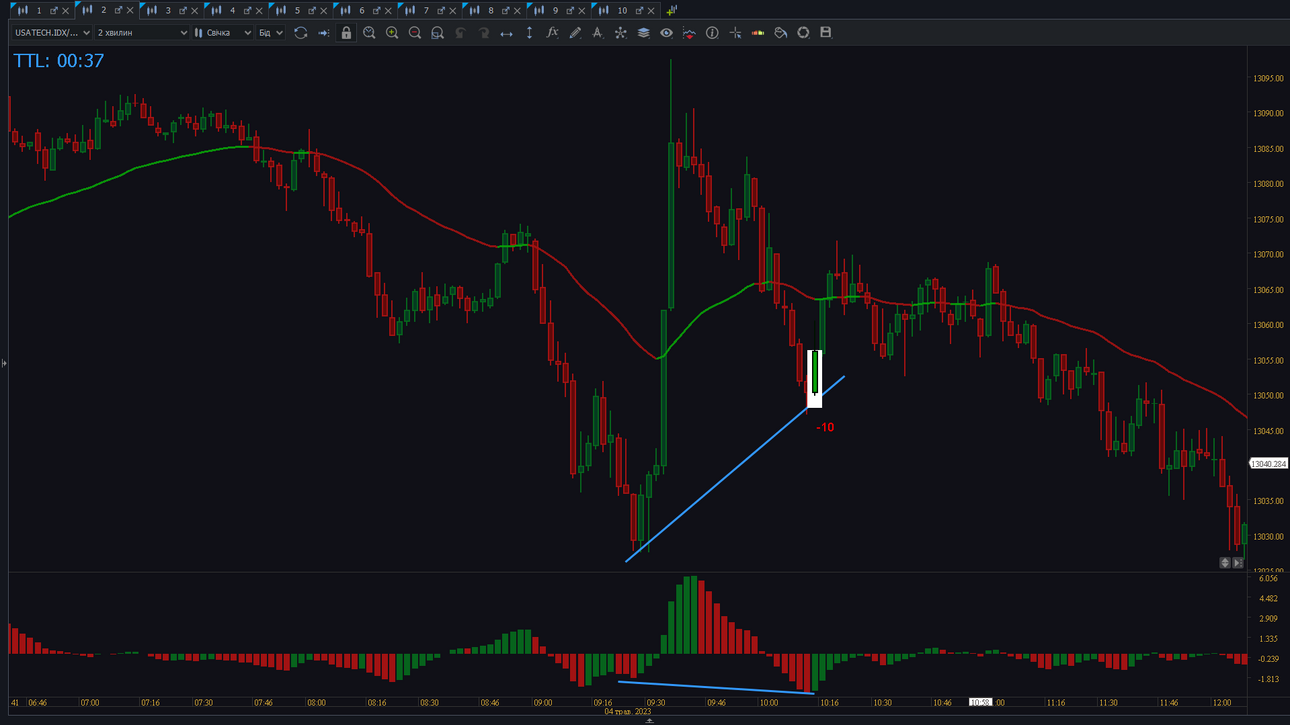Toggle the chart lock icon
The width and height of the screenshot is (1290, 725).
[x=346, y=33]
